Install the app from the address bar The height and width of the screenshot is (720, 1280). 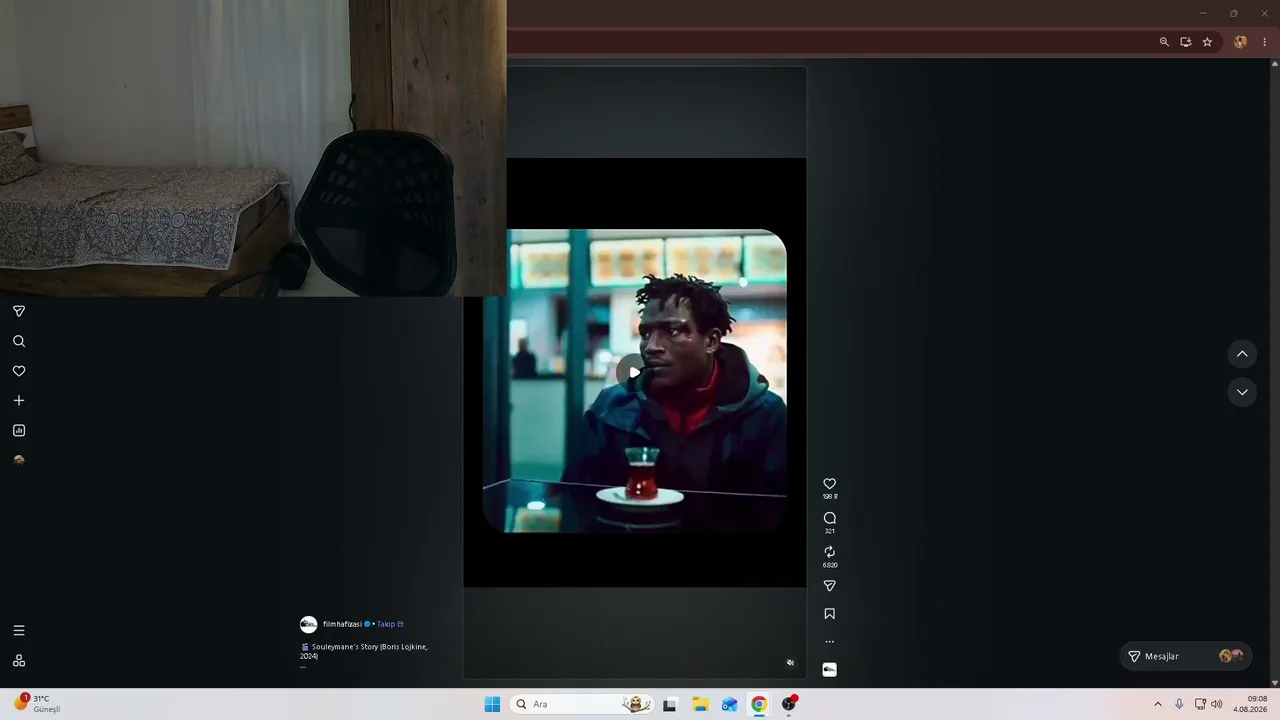1186,42
